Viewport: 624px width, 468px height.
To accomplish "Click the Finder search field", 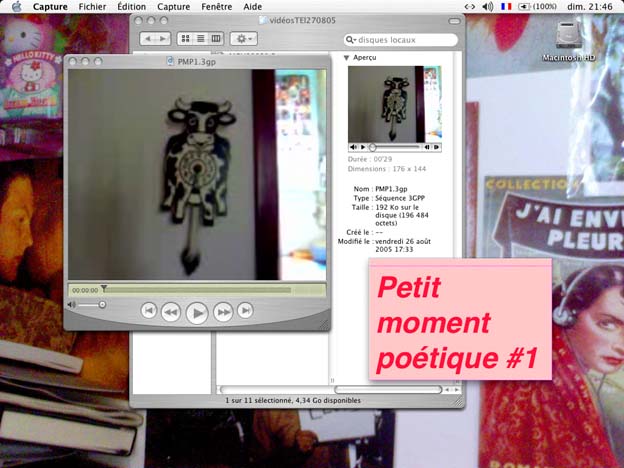I will [401, 40].
